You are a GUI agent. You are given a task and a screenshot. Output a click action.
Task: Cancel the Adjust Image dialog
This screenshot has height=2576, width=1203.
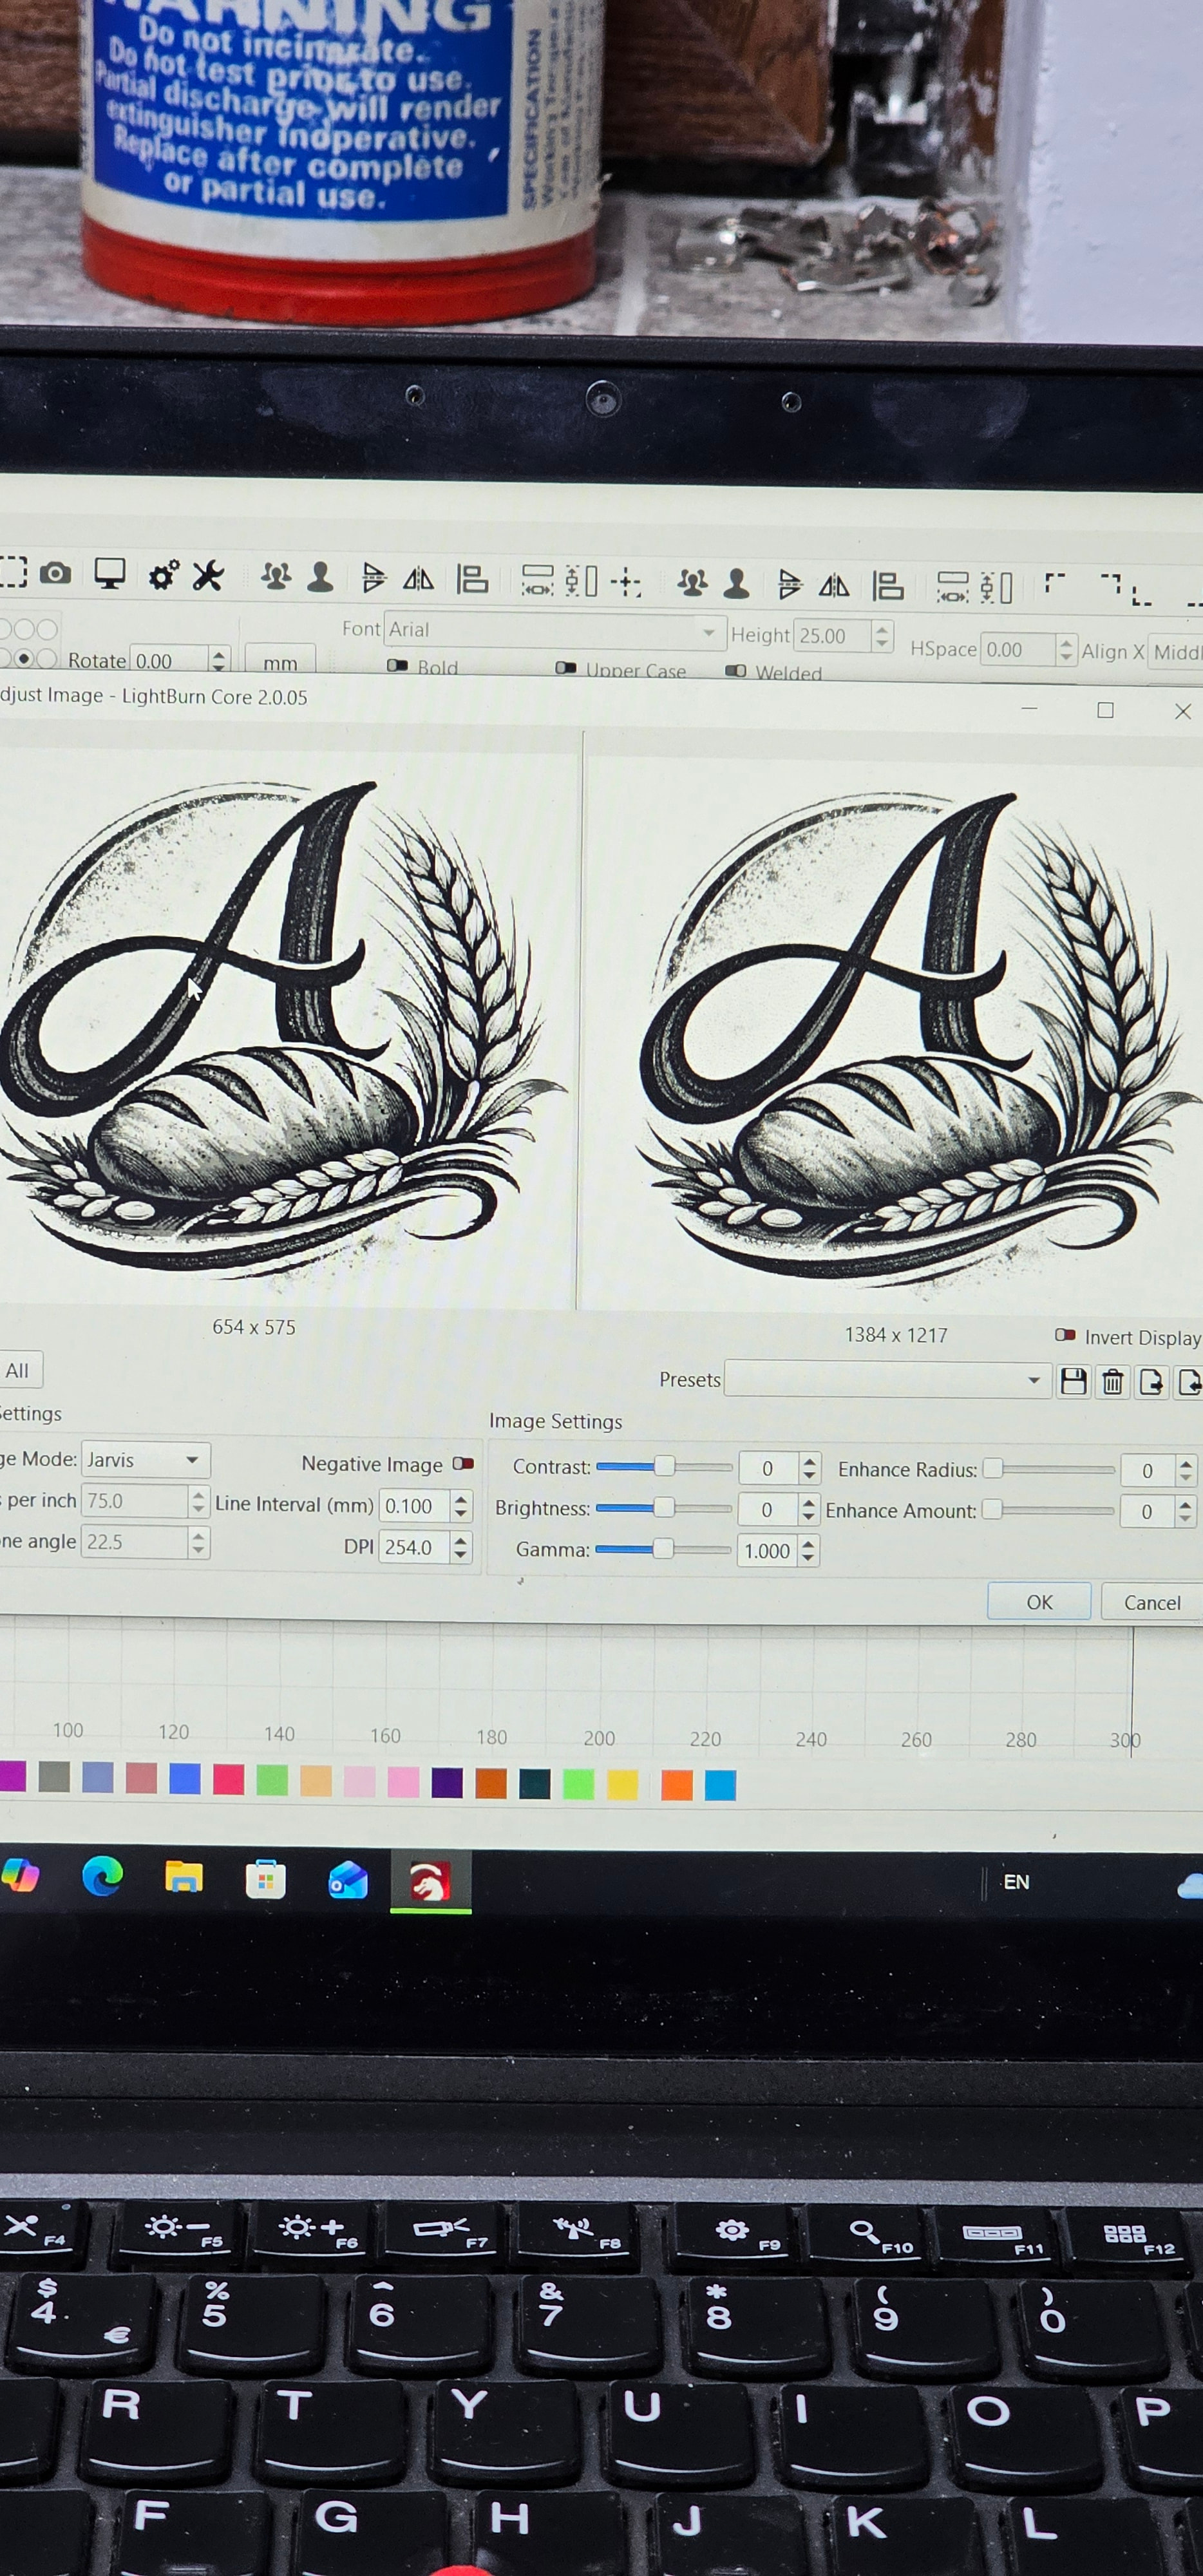click(x=1151, y=1603)
